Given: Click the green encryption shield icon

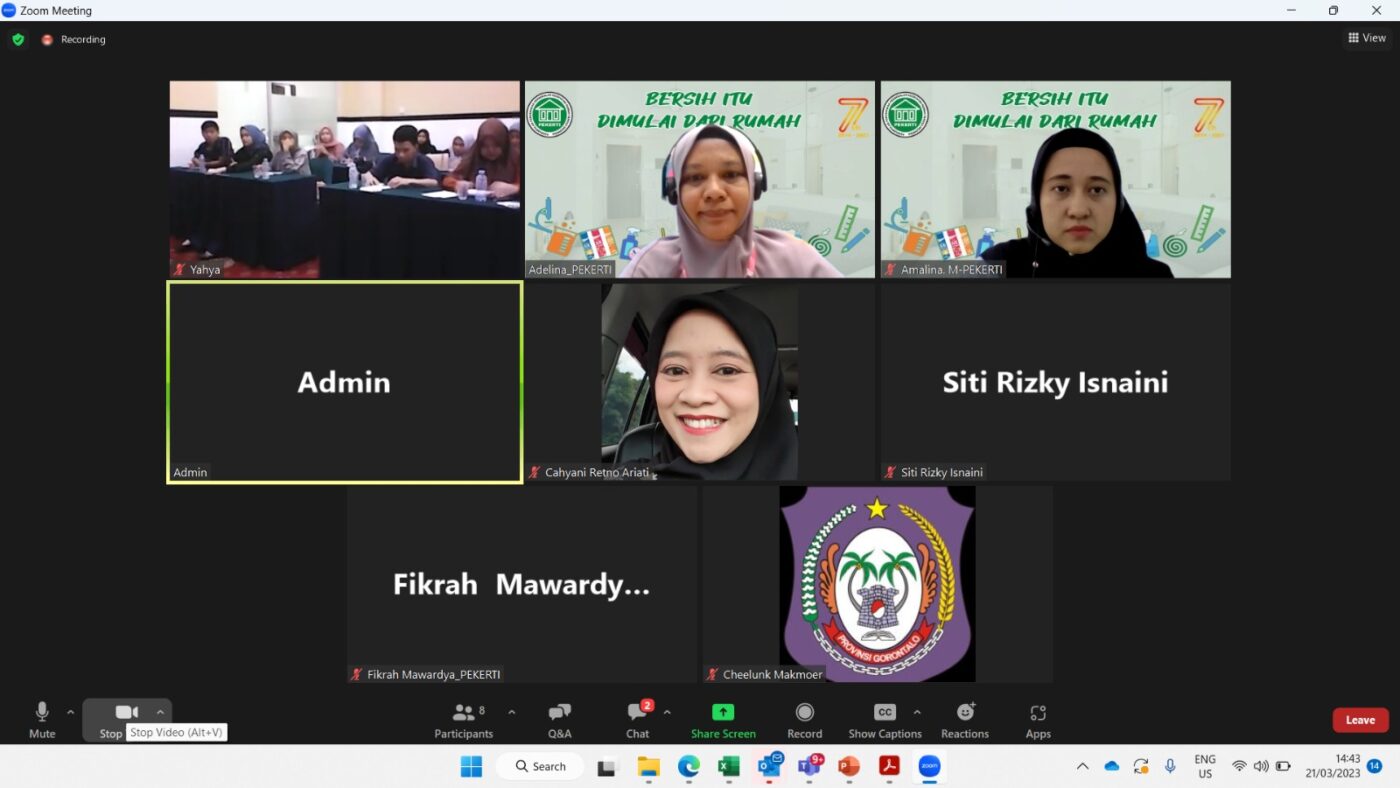Looking at the screenshot, I should tap(18, 39).
